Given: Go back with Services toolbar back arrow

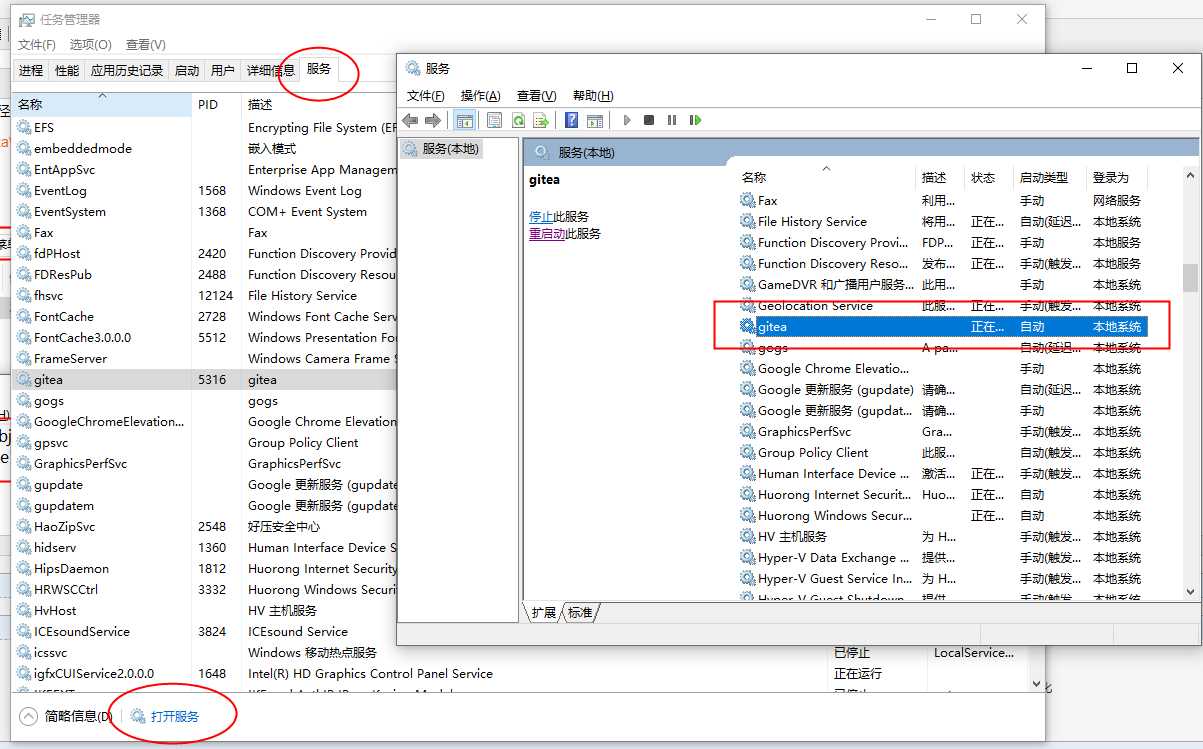Looking at the screenshot, I should [x=410, y=120].
